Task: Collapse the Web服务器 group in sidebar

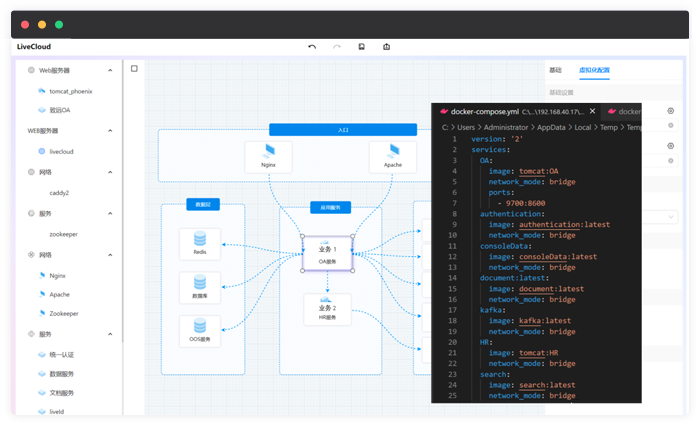Action: coord(110,71)
